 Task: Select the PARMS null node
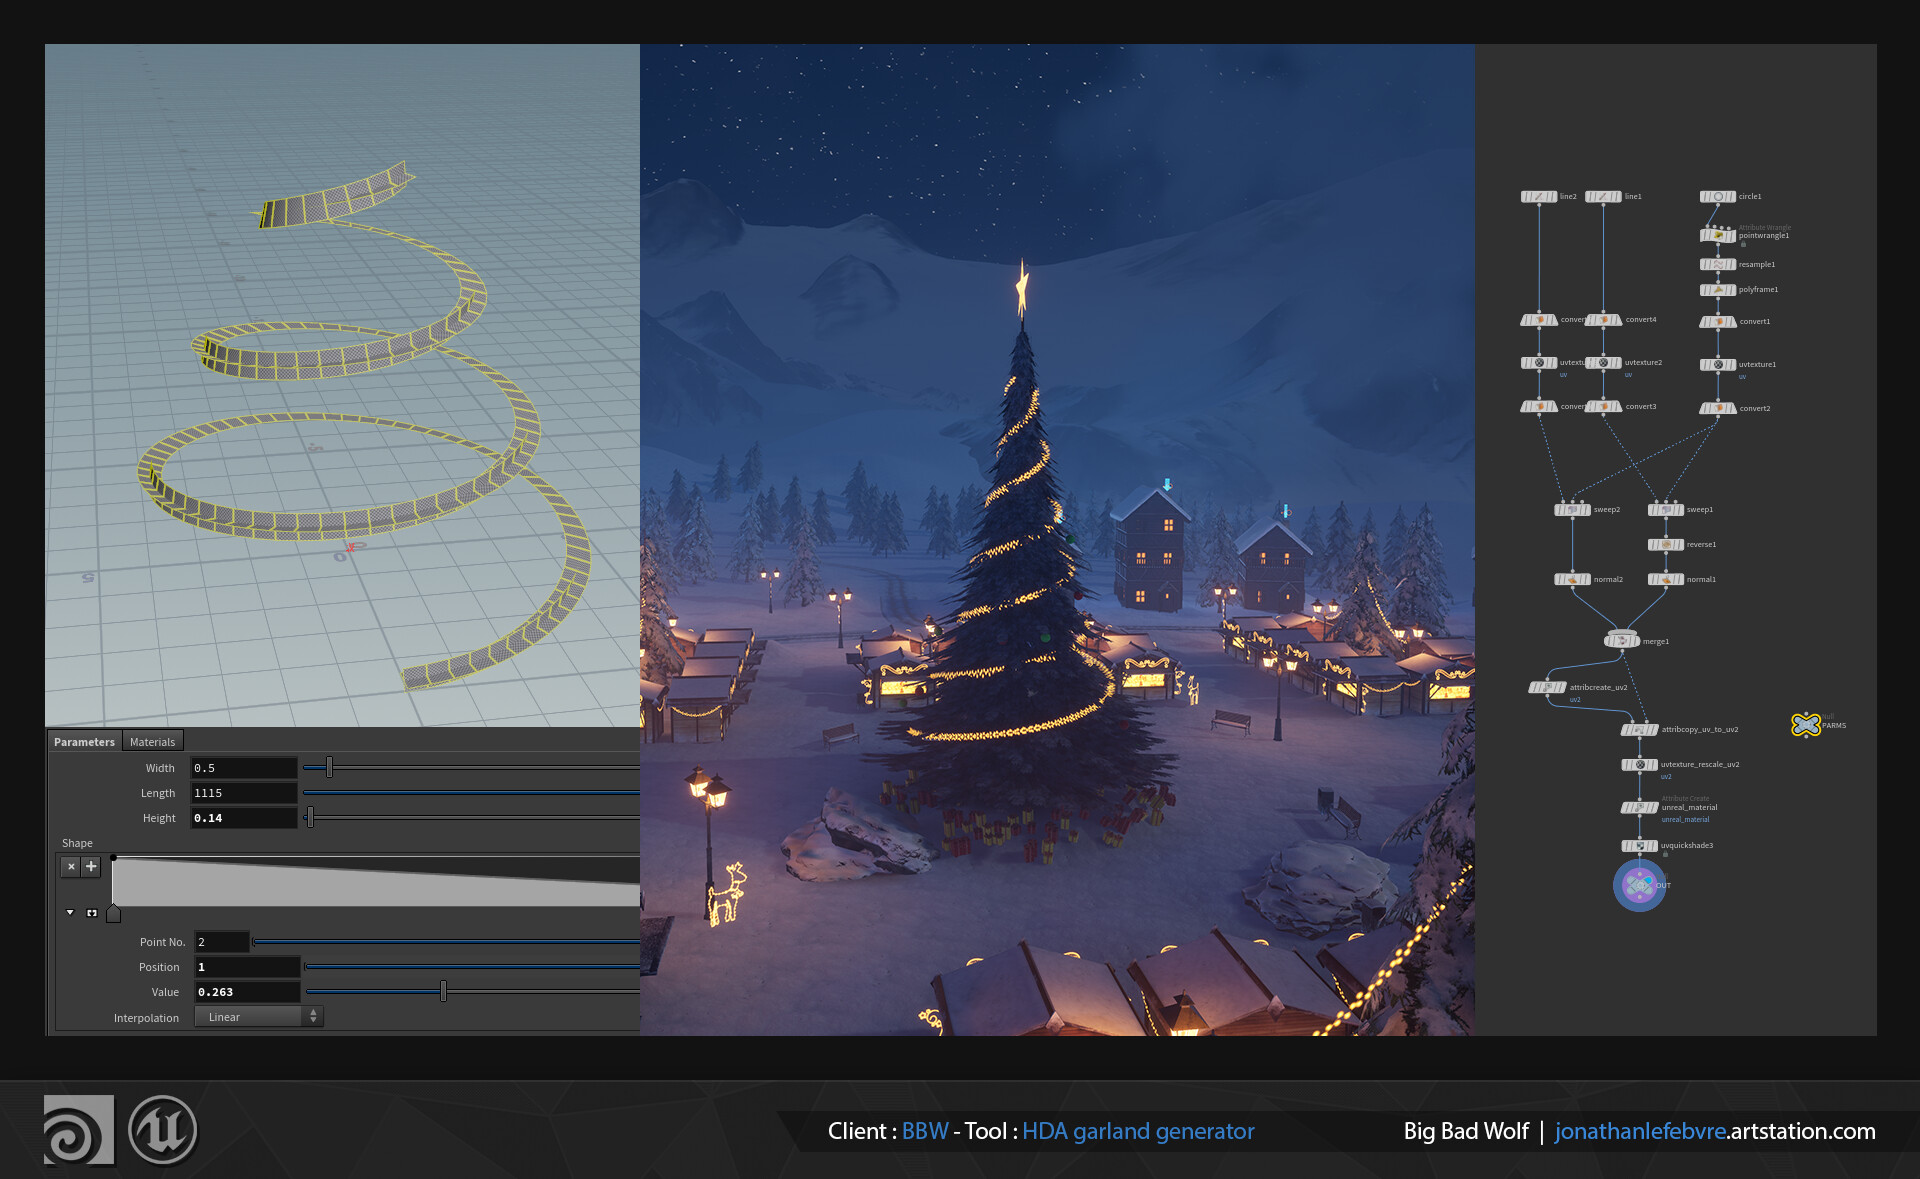pyautogui.click(x=1805, y=725)
